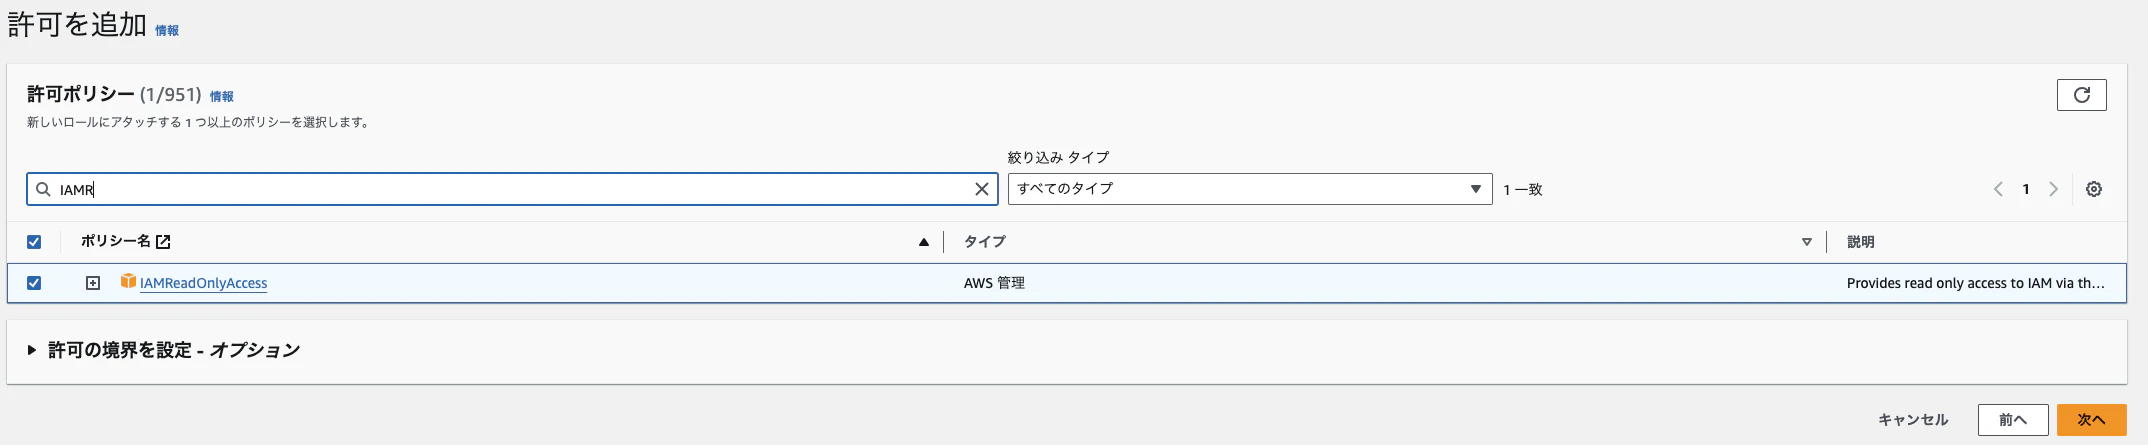This screenshot has width=2148, height=445.
Task: Click the external link icon beside ポリシー名
Action: [x=163, y=242]
